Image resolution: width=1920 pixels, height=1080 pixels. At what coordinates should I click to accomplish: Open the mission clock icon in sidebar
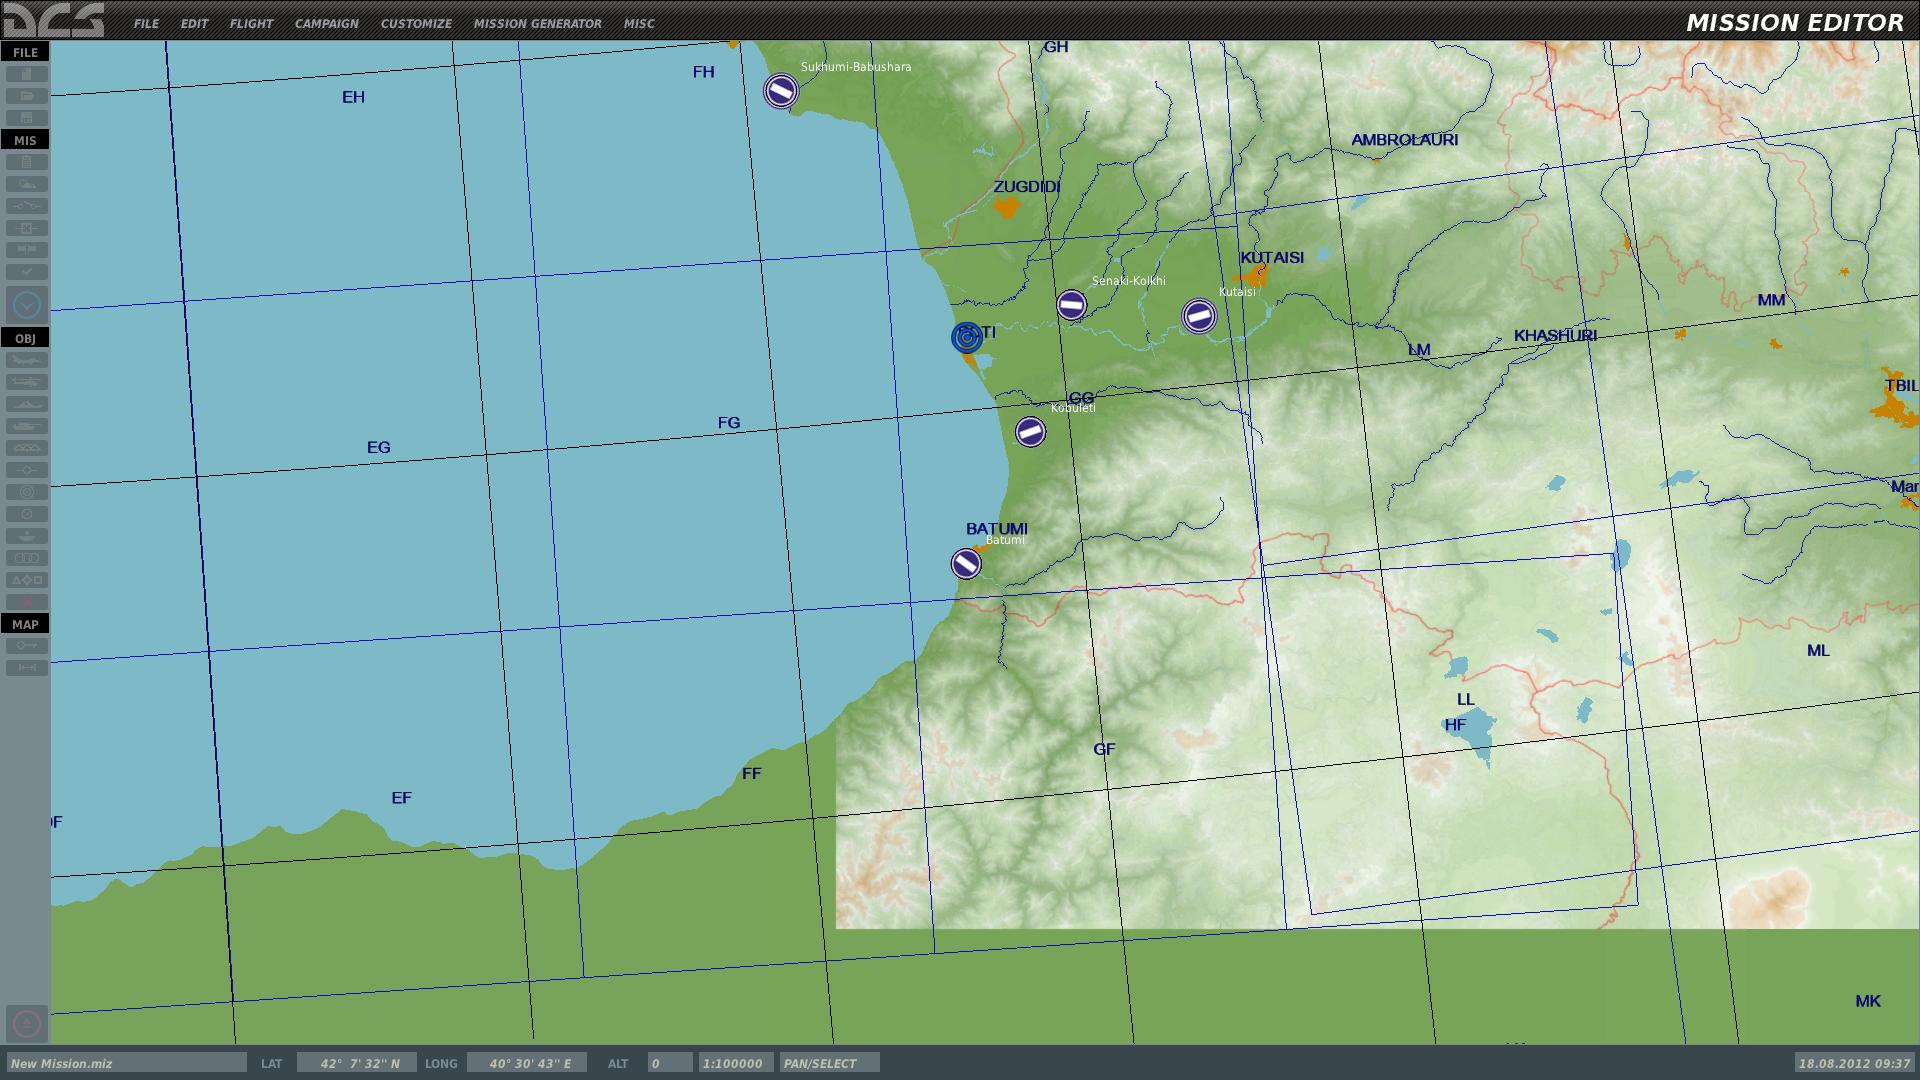pyautogui.click(x=26, y=304)
